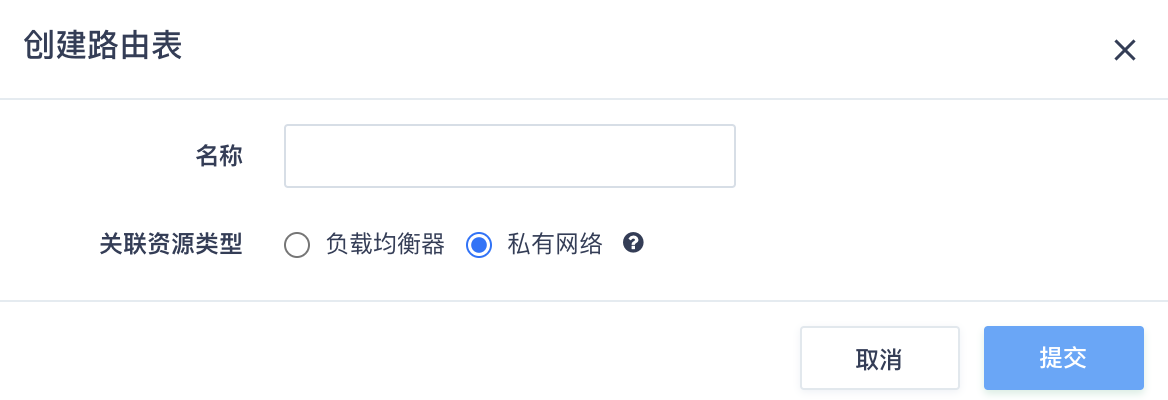Select the 私有网络 radio button
The width and height of the screenshot is (1168, 400).
coord(478,244)
